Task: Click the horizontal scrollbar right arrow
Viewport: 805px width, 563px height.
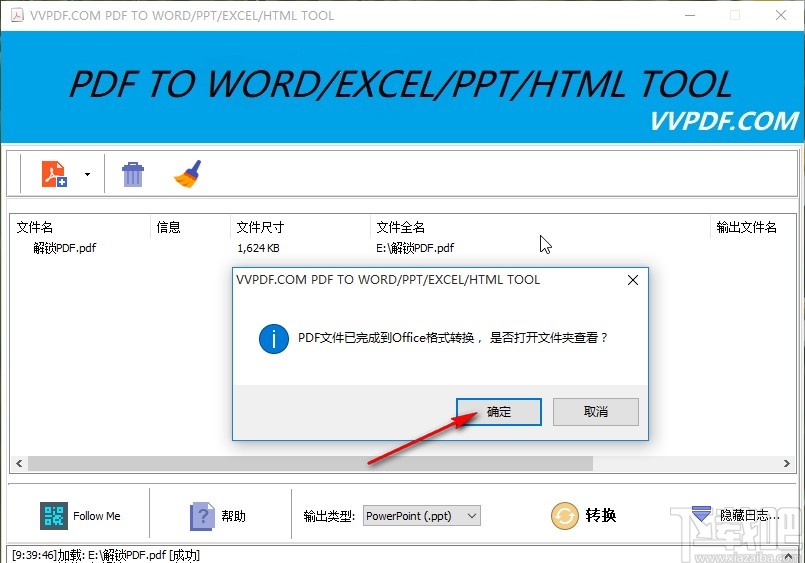Action: pyautogui.click(x=787, y=463)
